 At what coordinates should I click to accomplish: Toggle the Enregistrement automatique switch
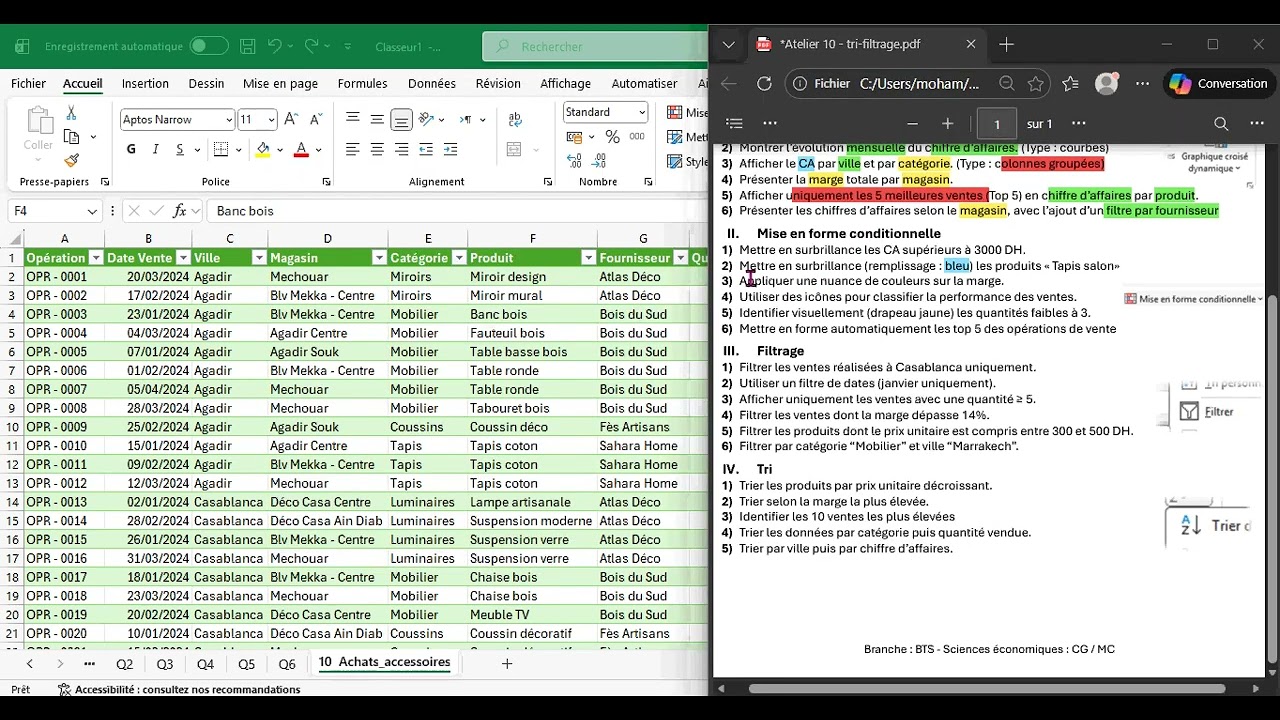click(x=209, y=46)
